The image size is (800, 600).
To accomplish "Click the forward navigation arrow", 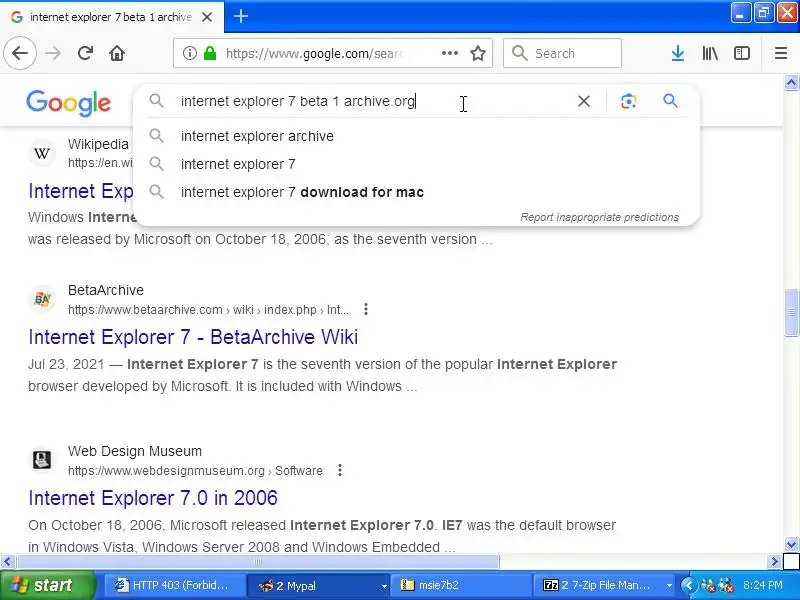I will 53,53.
